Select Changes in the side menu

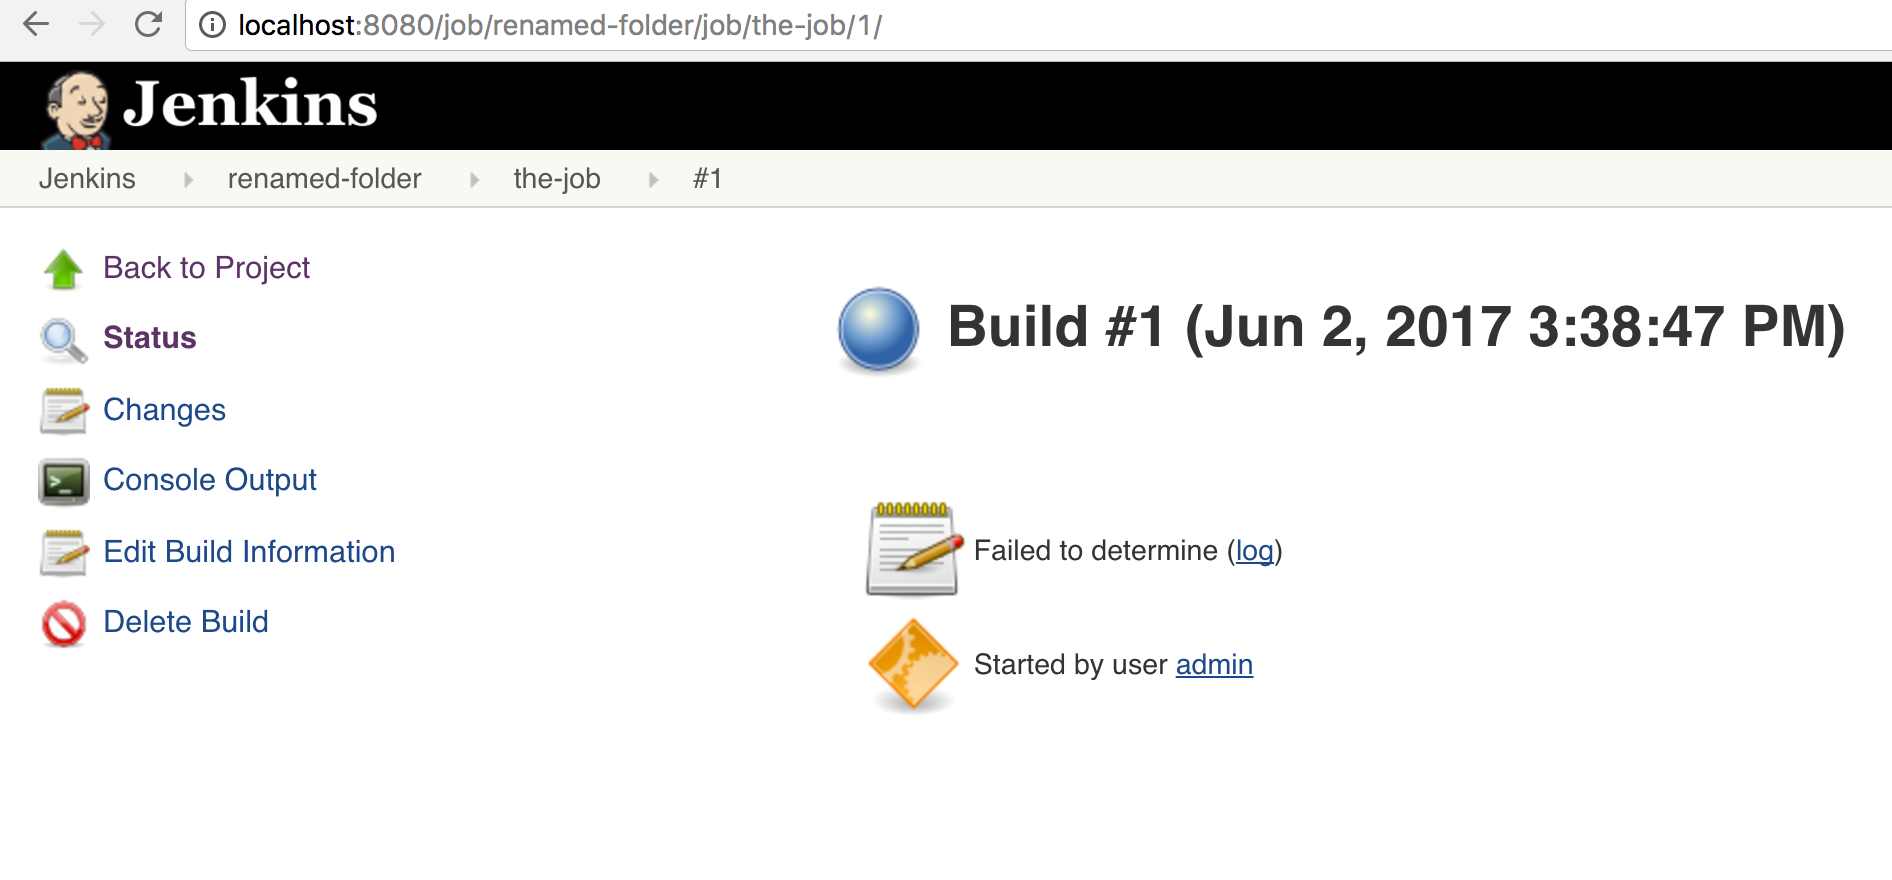tap(165, 410)
